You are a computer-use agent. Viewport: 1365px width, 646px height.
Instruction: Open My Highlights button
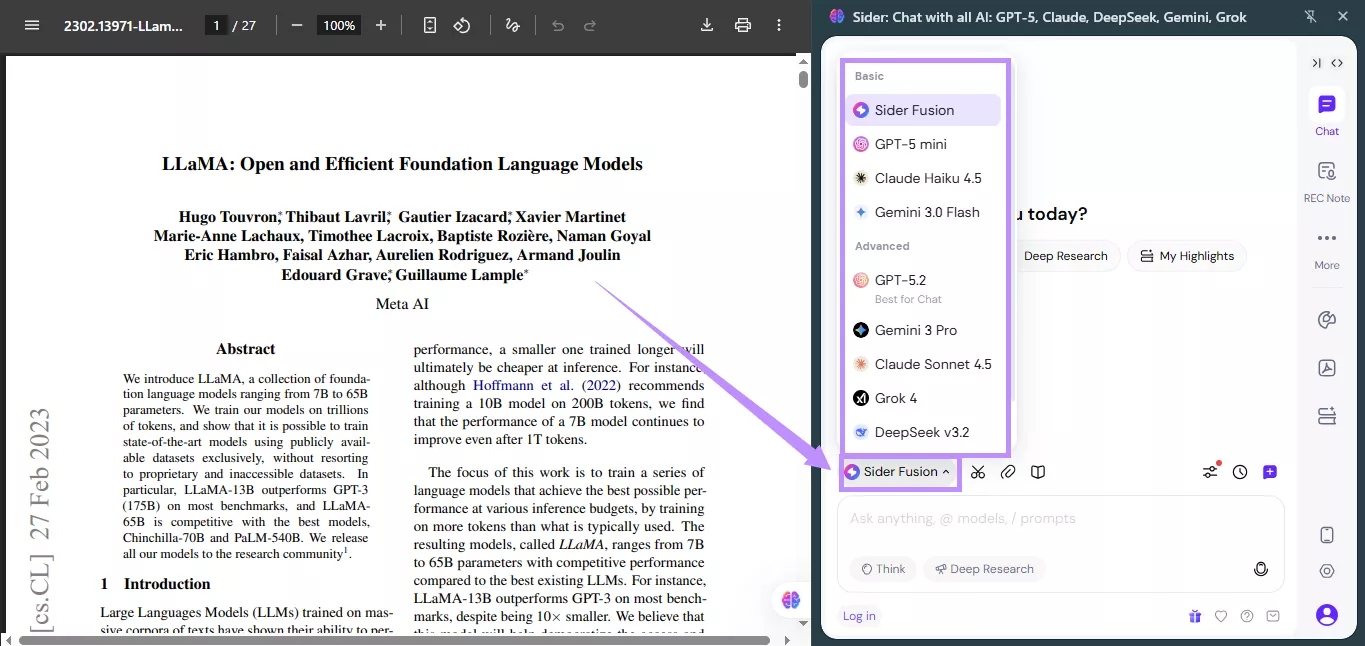(x=1187, y=256)
